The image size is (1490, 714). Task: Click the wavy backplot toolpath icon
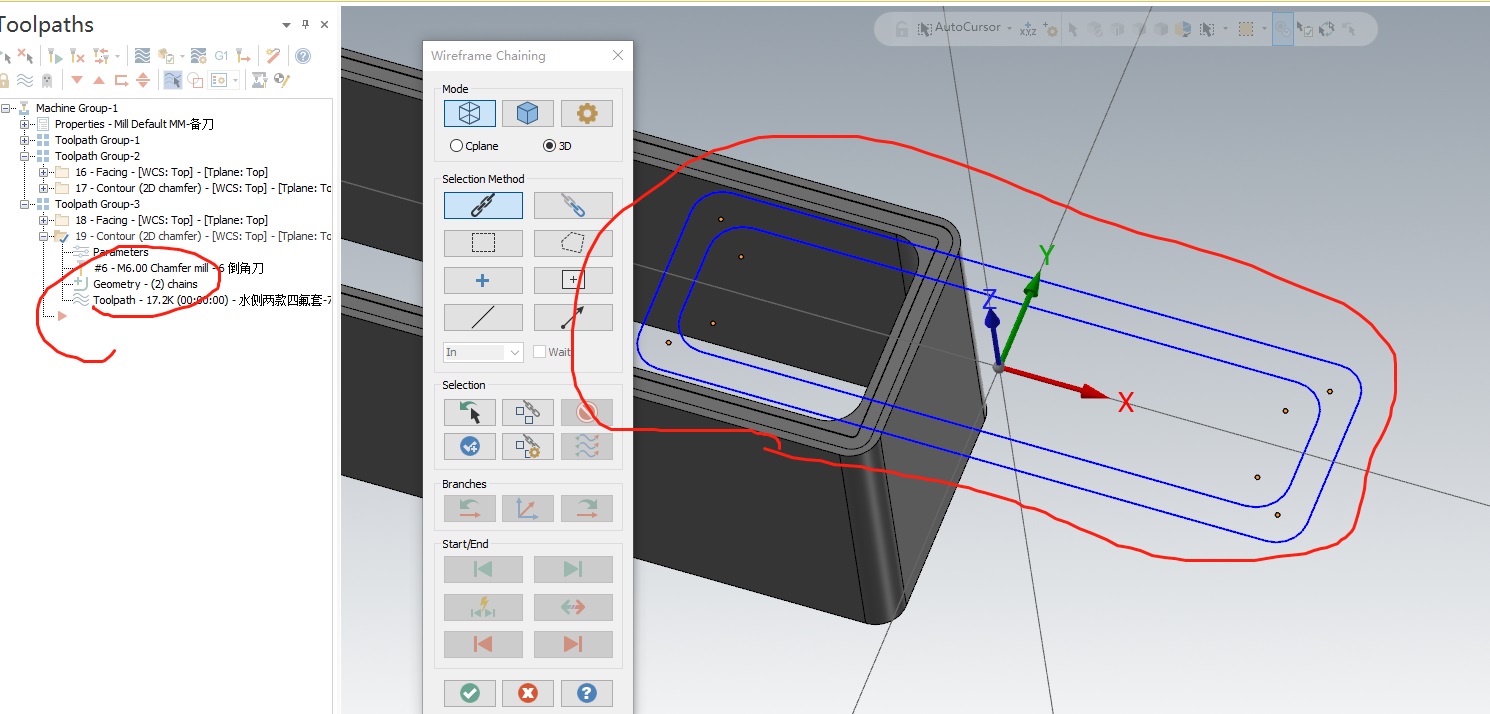pyautogui.click(x=142, y=56)
